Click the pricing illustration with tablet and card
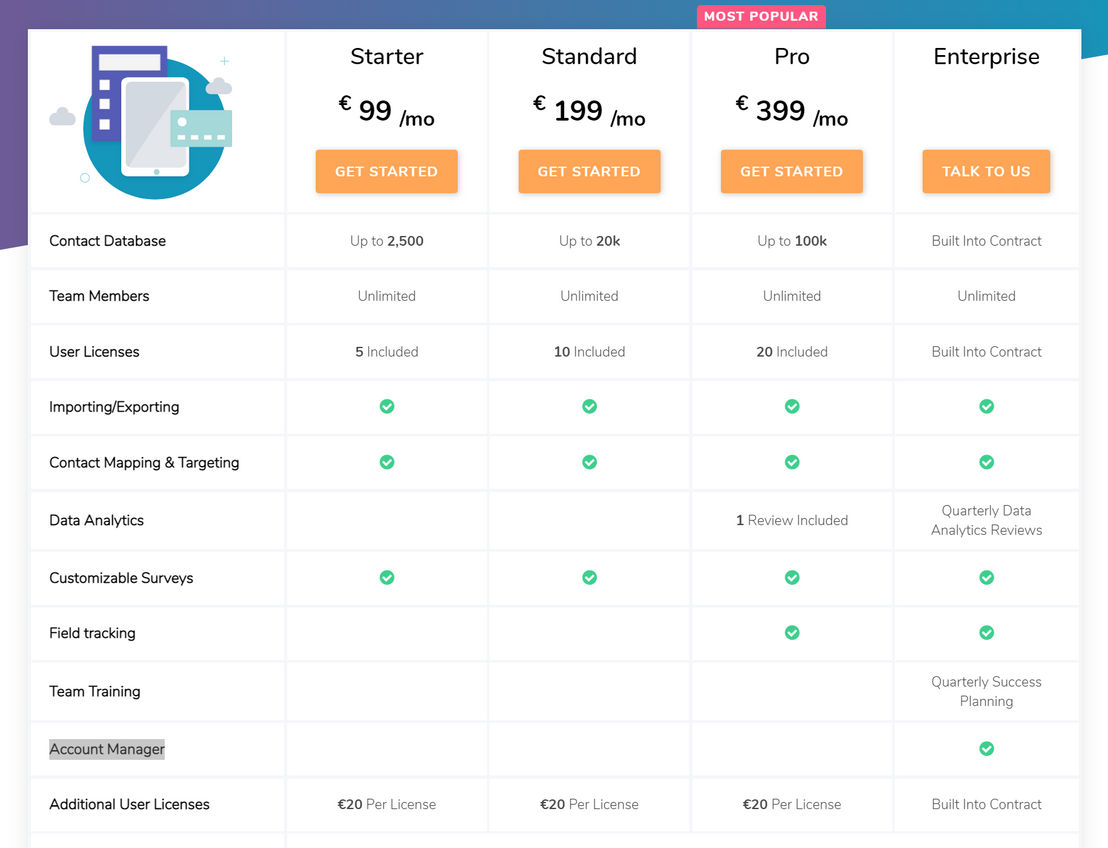The height and width of the screenshot is (848, 1108). click(141, 122)
